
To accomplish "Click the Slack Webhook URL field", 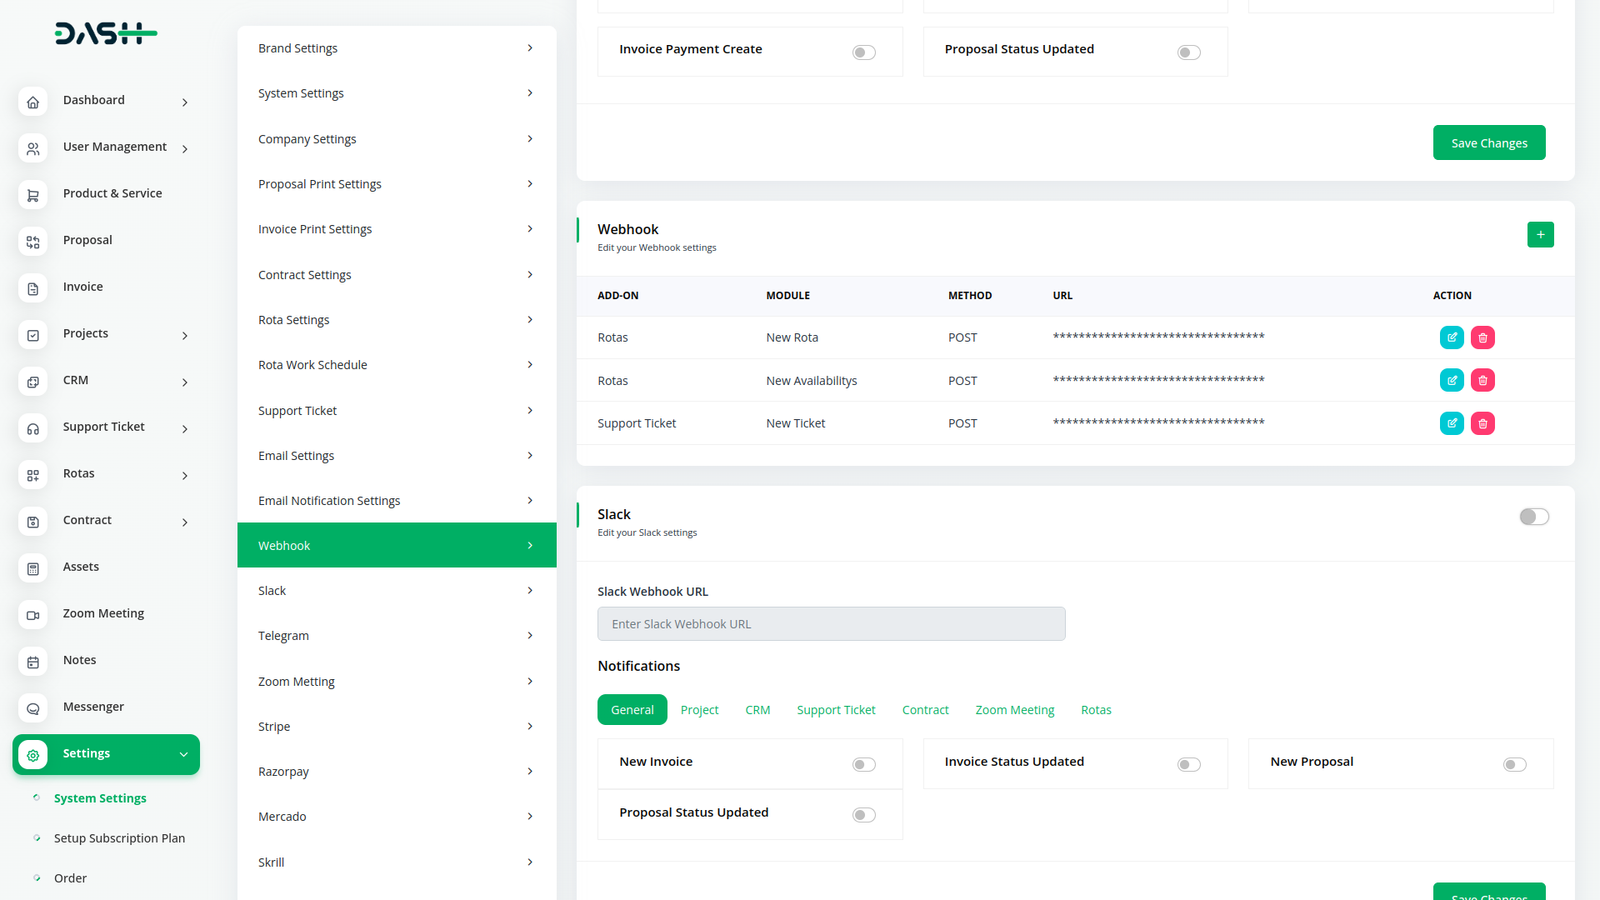I will pos(830,624).
